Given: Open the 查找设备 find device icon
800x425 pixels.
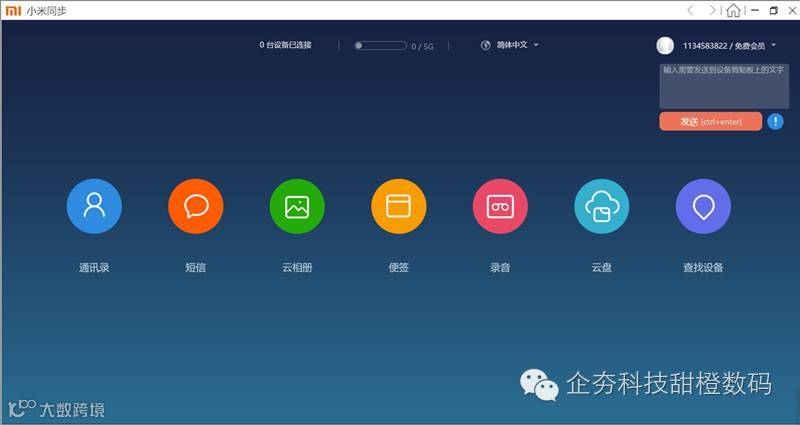Looking at the screenshot, I should tap(703, 206).
